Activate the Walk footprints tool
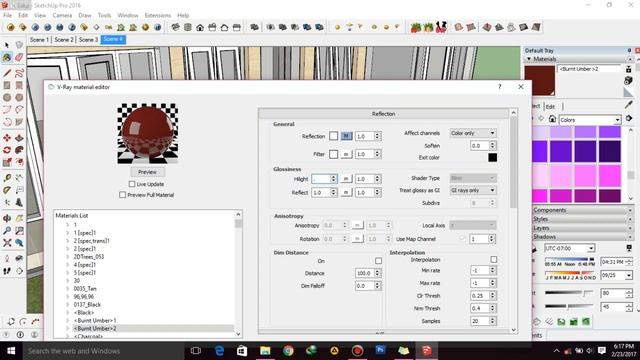Viewport: 640px width, 360px height. [7, 271]
